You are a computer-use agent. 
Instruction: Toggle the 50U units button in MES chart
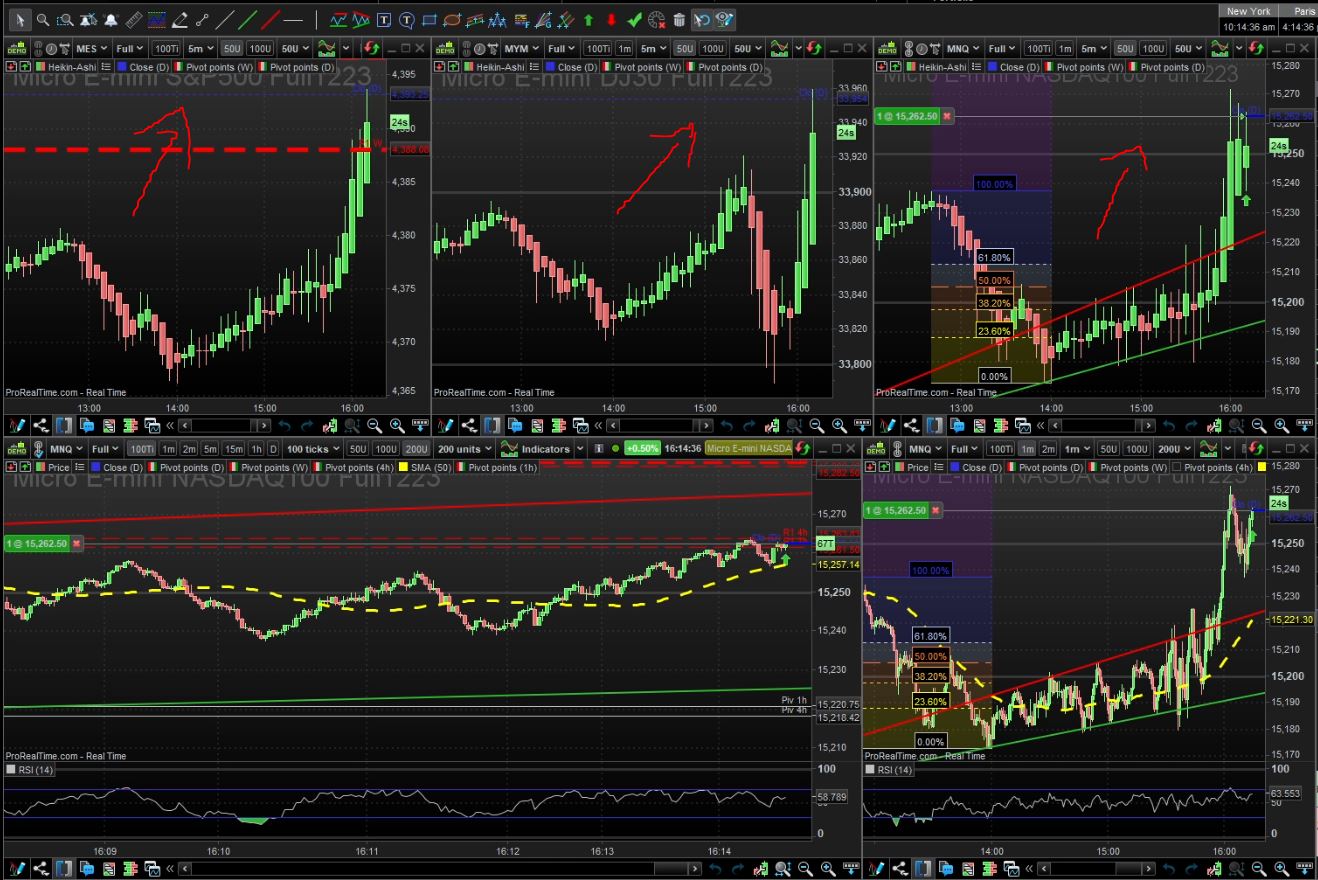click(232, 48)
